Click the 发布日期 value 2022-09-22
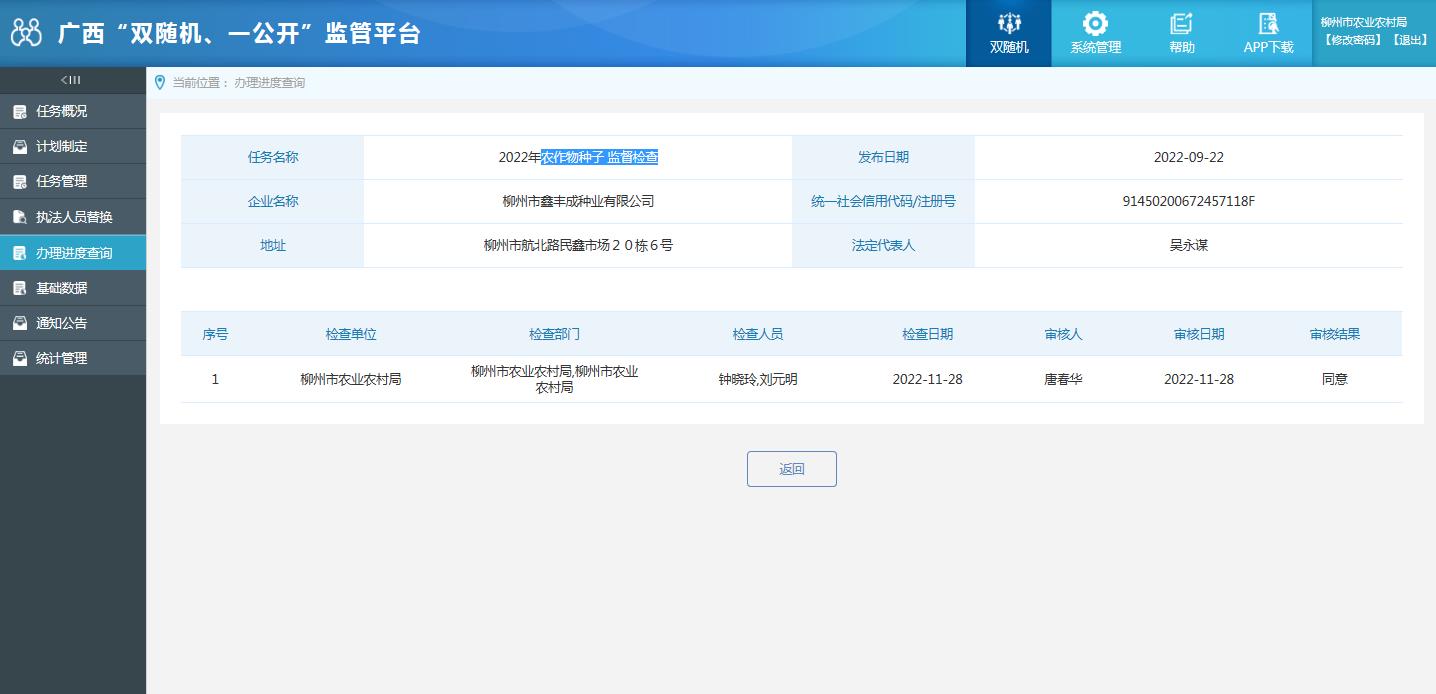The width and height of the screenshot is (1436, 694). (1188, 157)
